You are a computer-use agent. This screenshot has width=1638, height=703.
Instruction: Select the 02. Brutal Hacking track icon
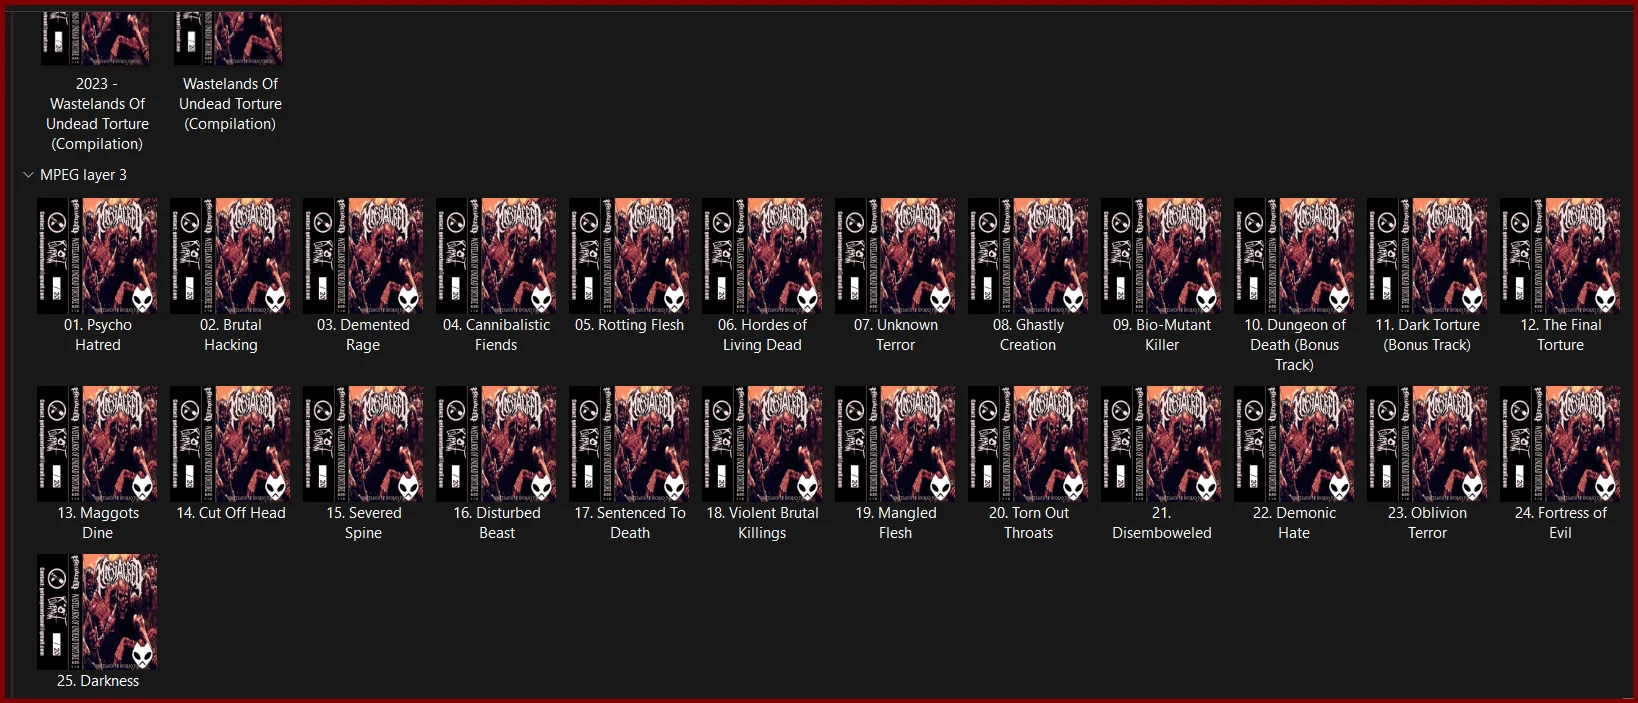click(x=230, y=256)
